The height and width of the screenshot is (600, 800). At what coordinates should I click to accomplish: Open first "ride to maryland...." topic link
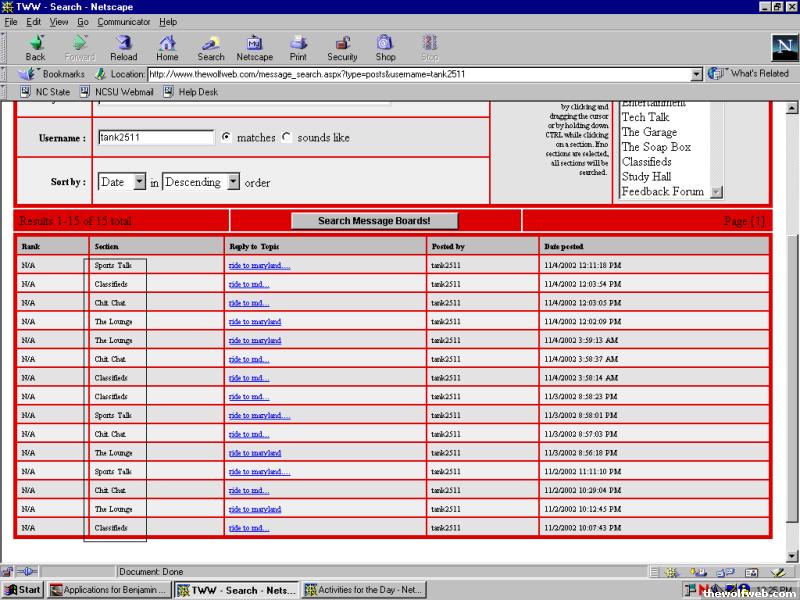point(259,266)
